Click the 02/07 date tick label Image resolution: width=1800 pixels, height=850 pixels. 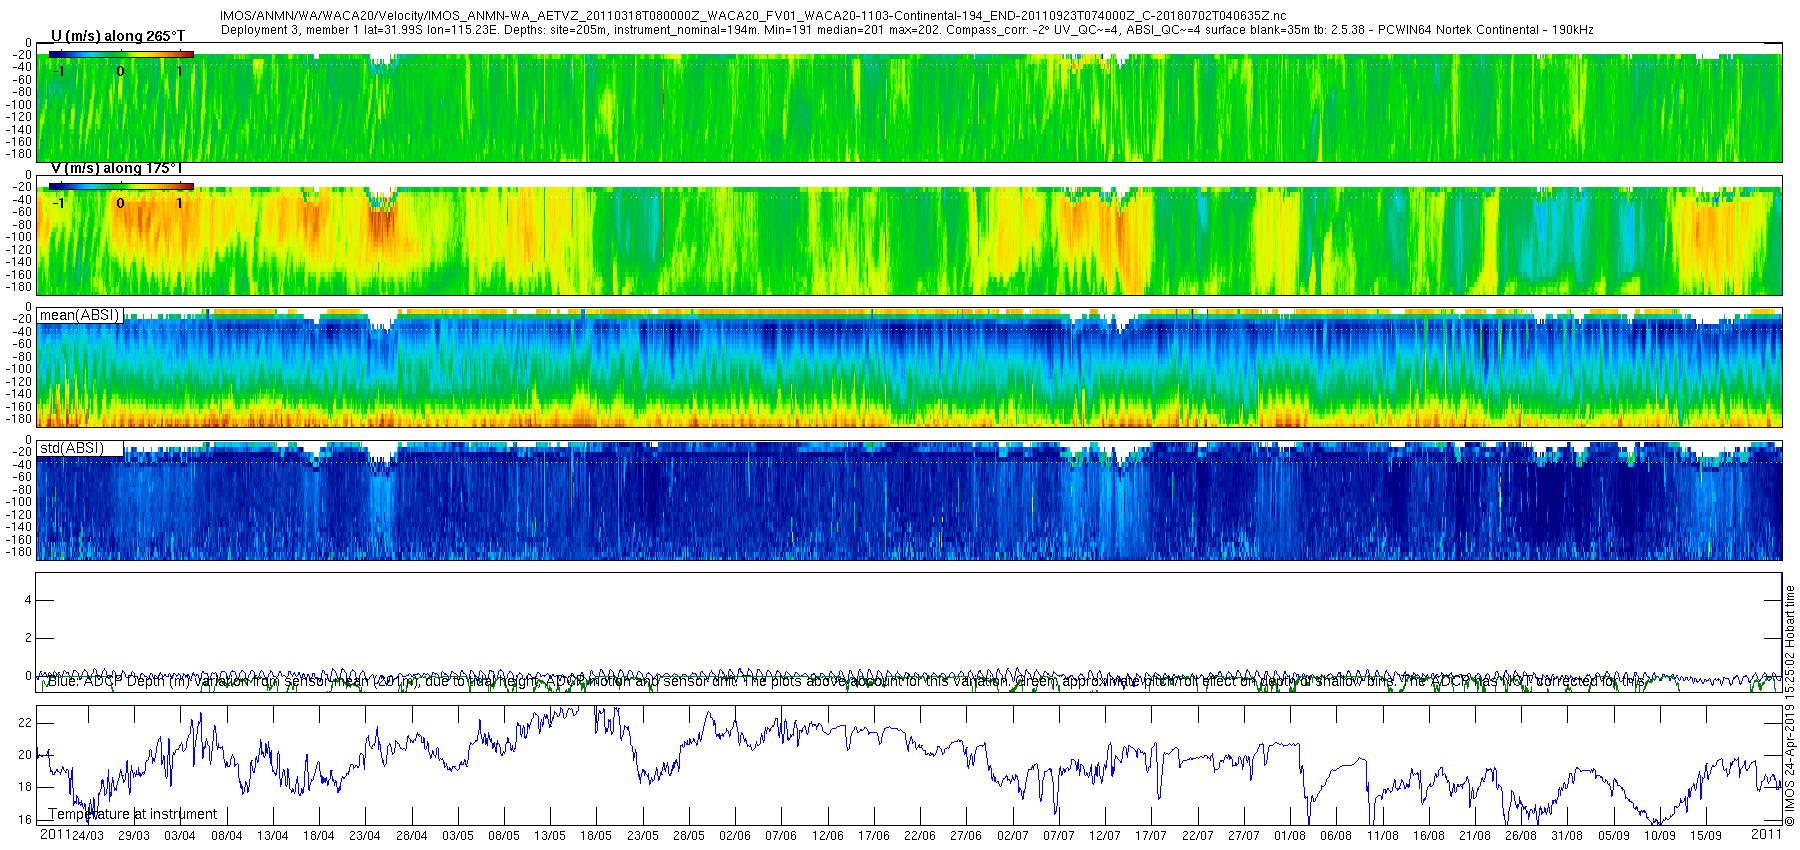pyautogui.click(x=1013, y=836)
